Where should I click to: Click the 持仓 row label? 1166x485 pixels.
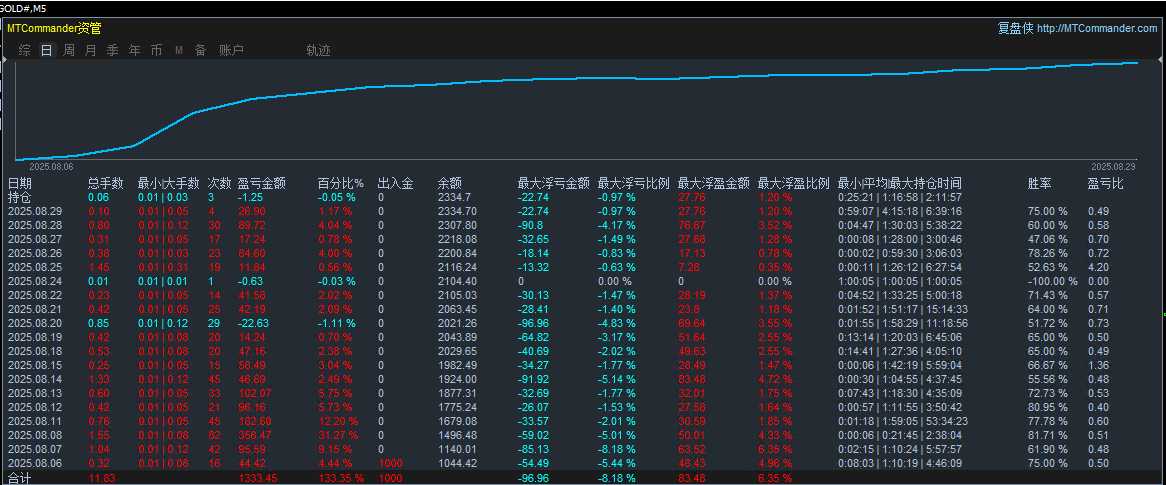tap(20, 198)
